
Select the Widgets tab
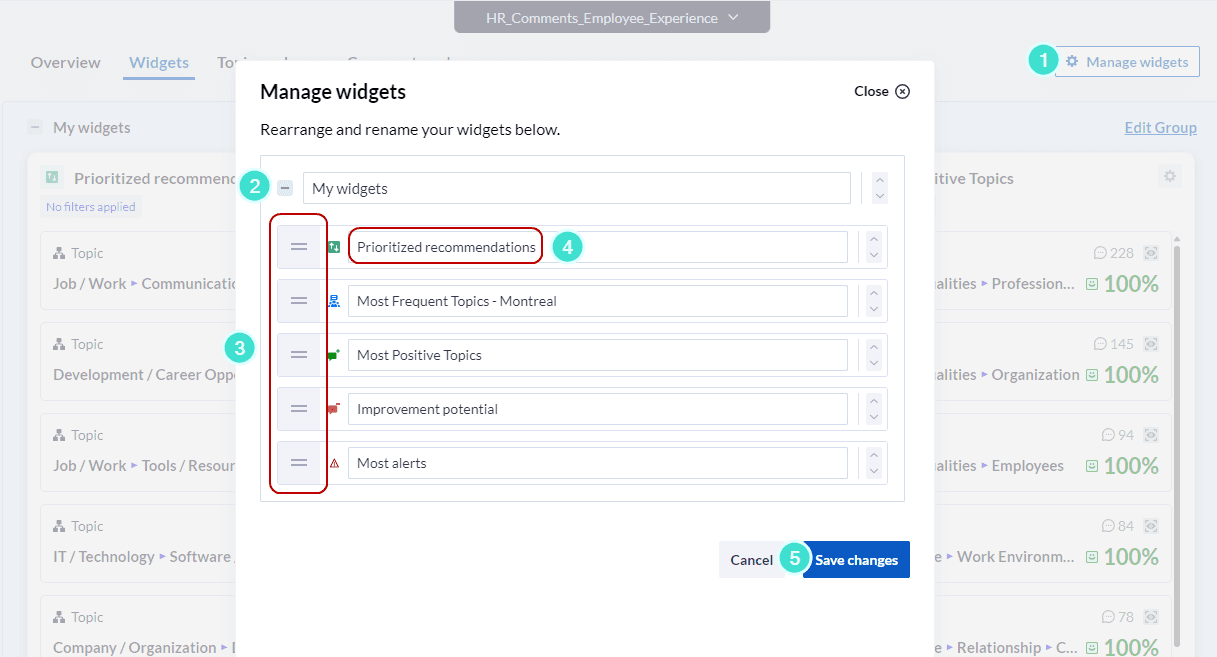pyautogui.click(x=159, y=62)
